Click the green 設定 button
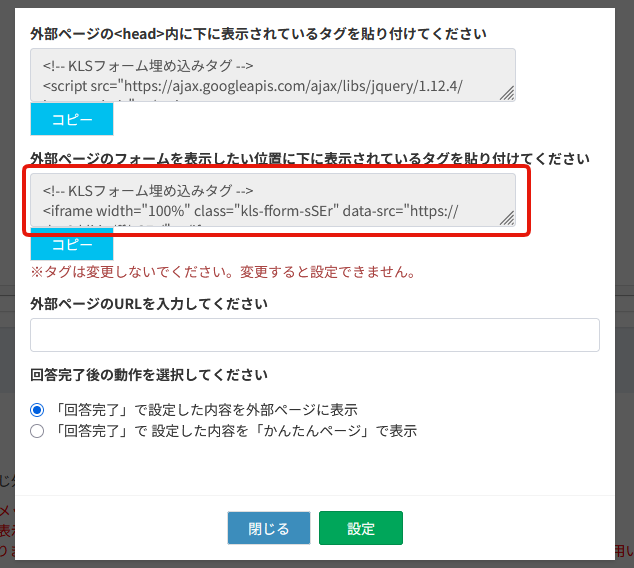The height and width of the screenshot is (568, 634). 361,528
